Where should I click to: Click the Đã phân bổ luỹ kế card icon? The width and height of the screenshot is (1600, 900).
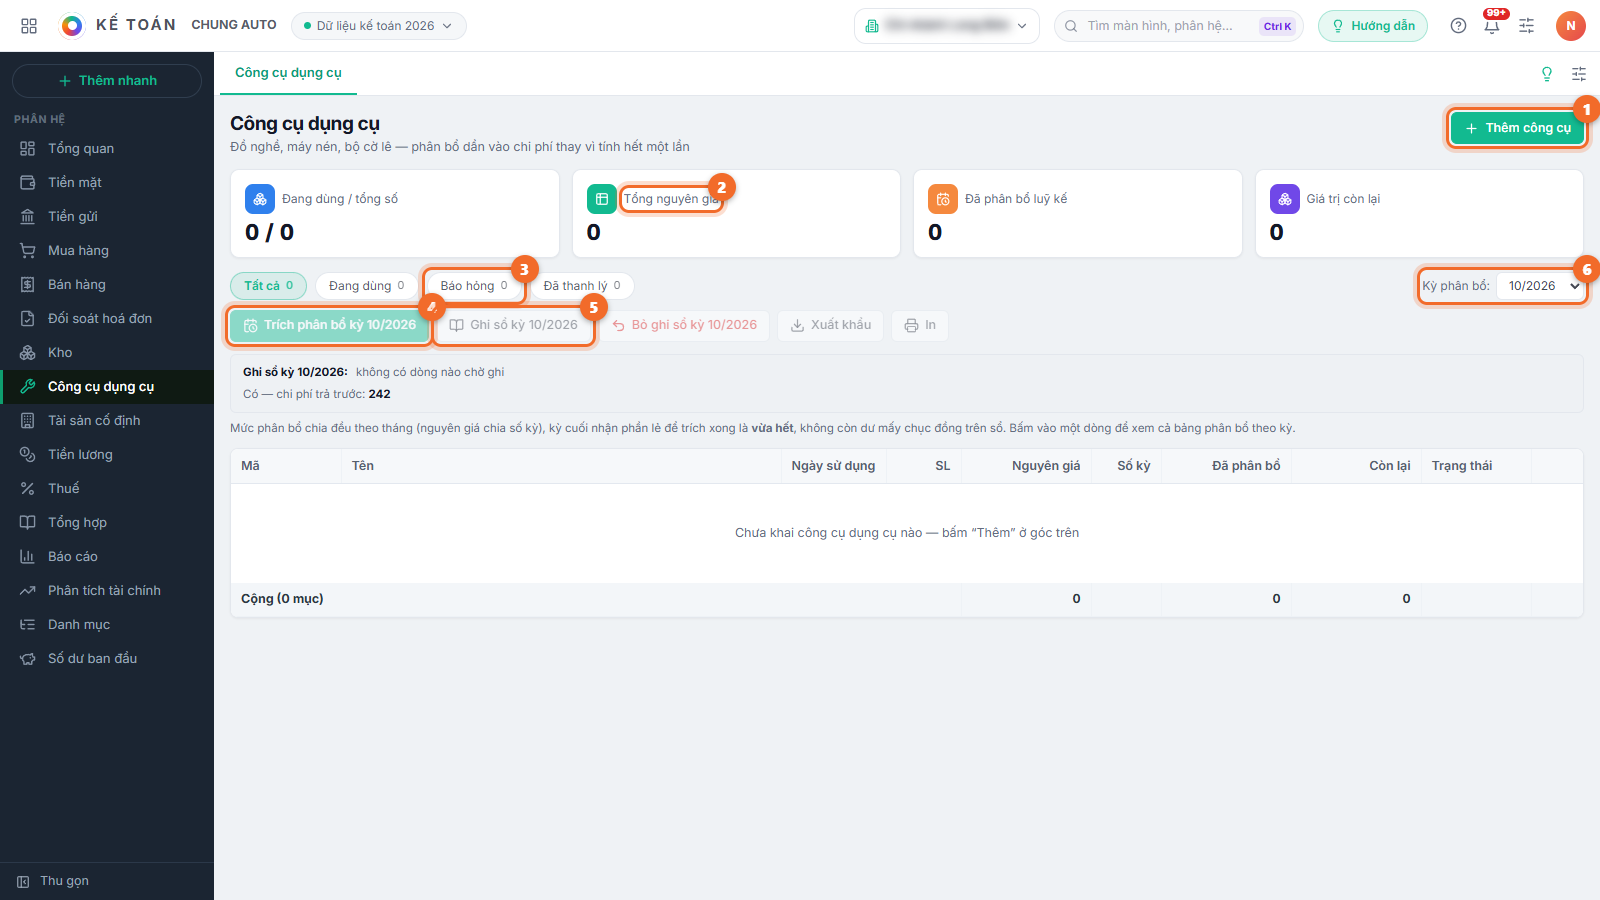[x=943, y=199]
